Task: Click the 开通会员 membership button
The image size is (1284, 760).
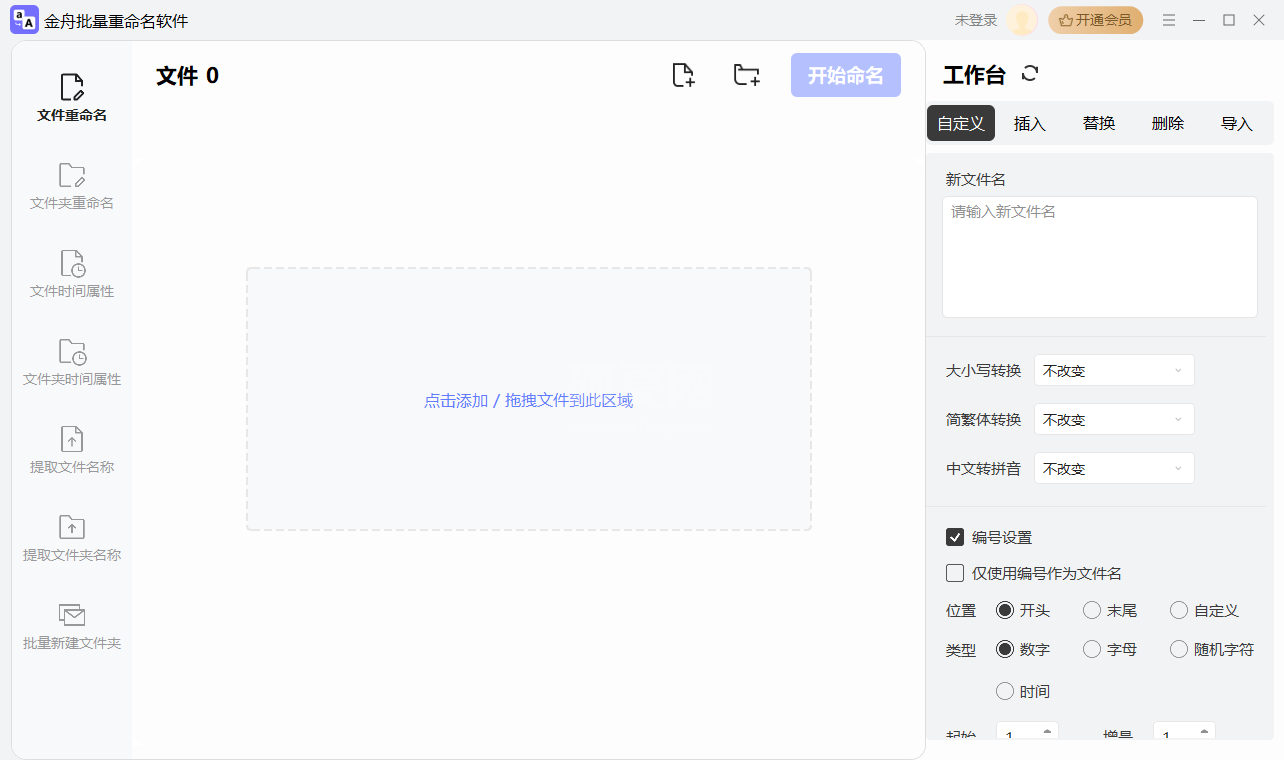Action: point(1095,20)
